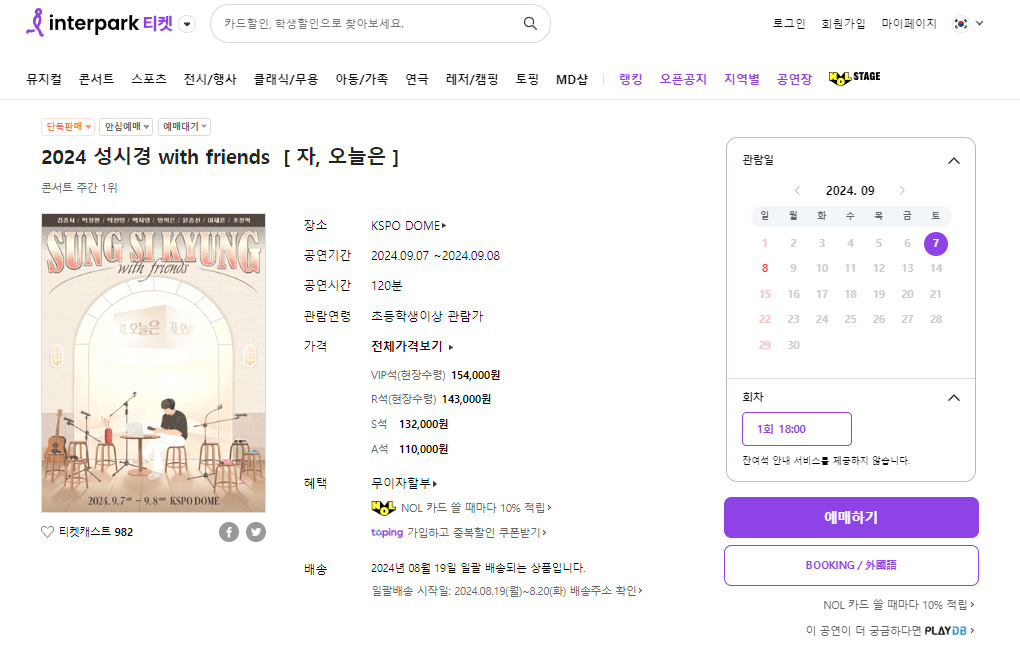Select the 뮤지컬 menu
Viewport: 1020px width, 653px height.
coord(44,79)
